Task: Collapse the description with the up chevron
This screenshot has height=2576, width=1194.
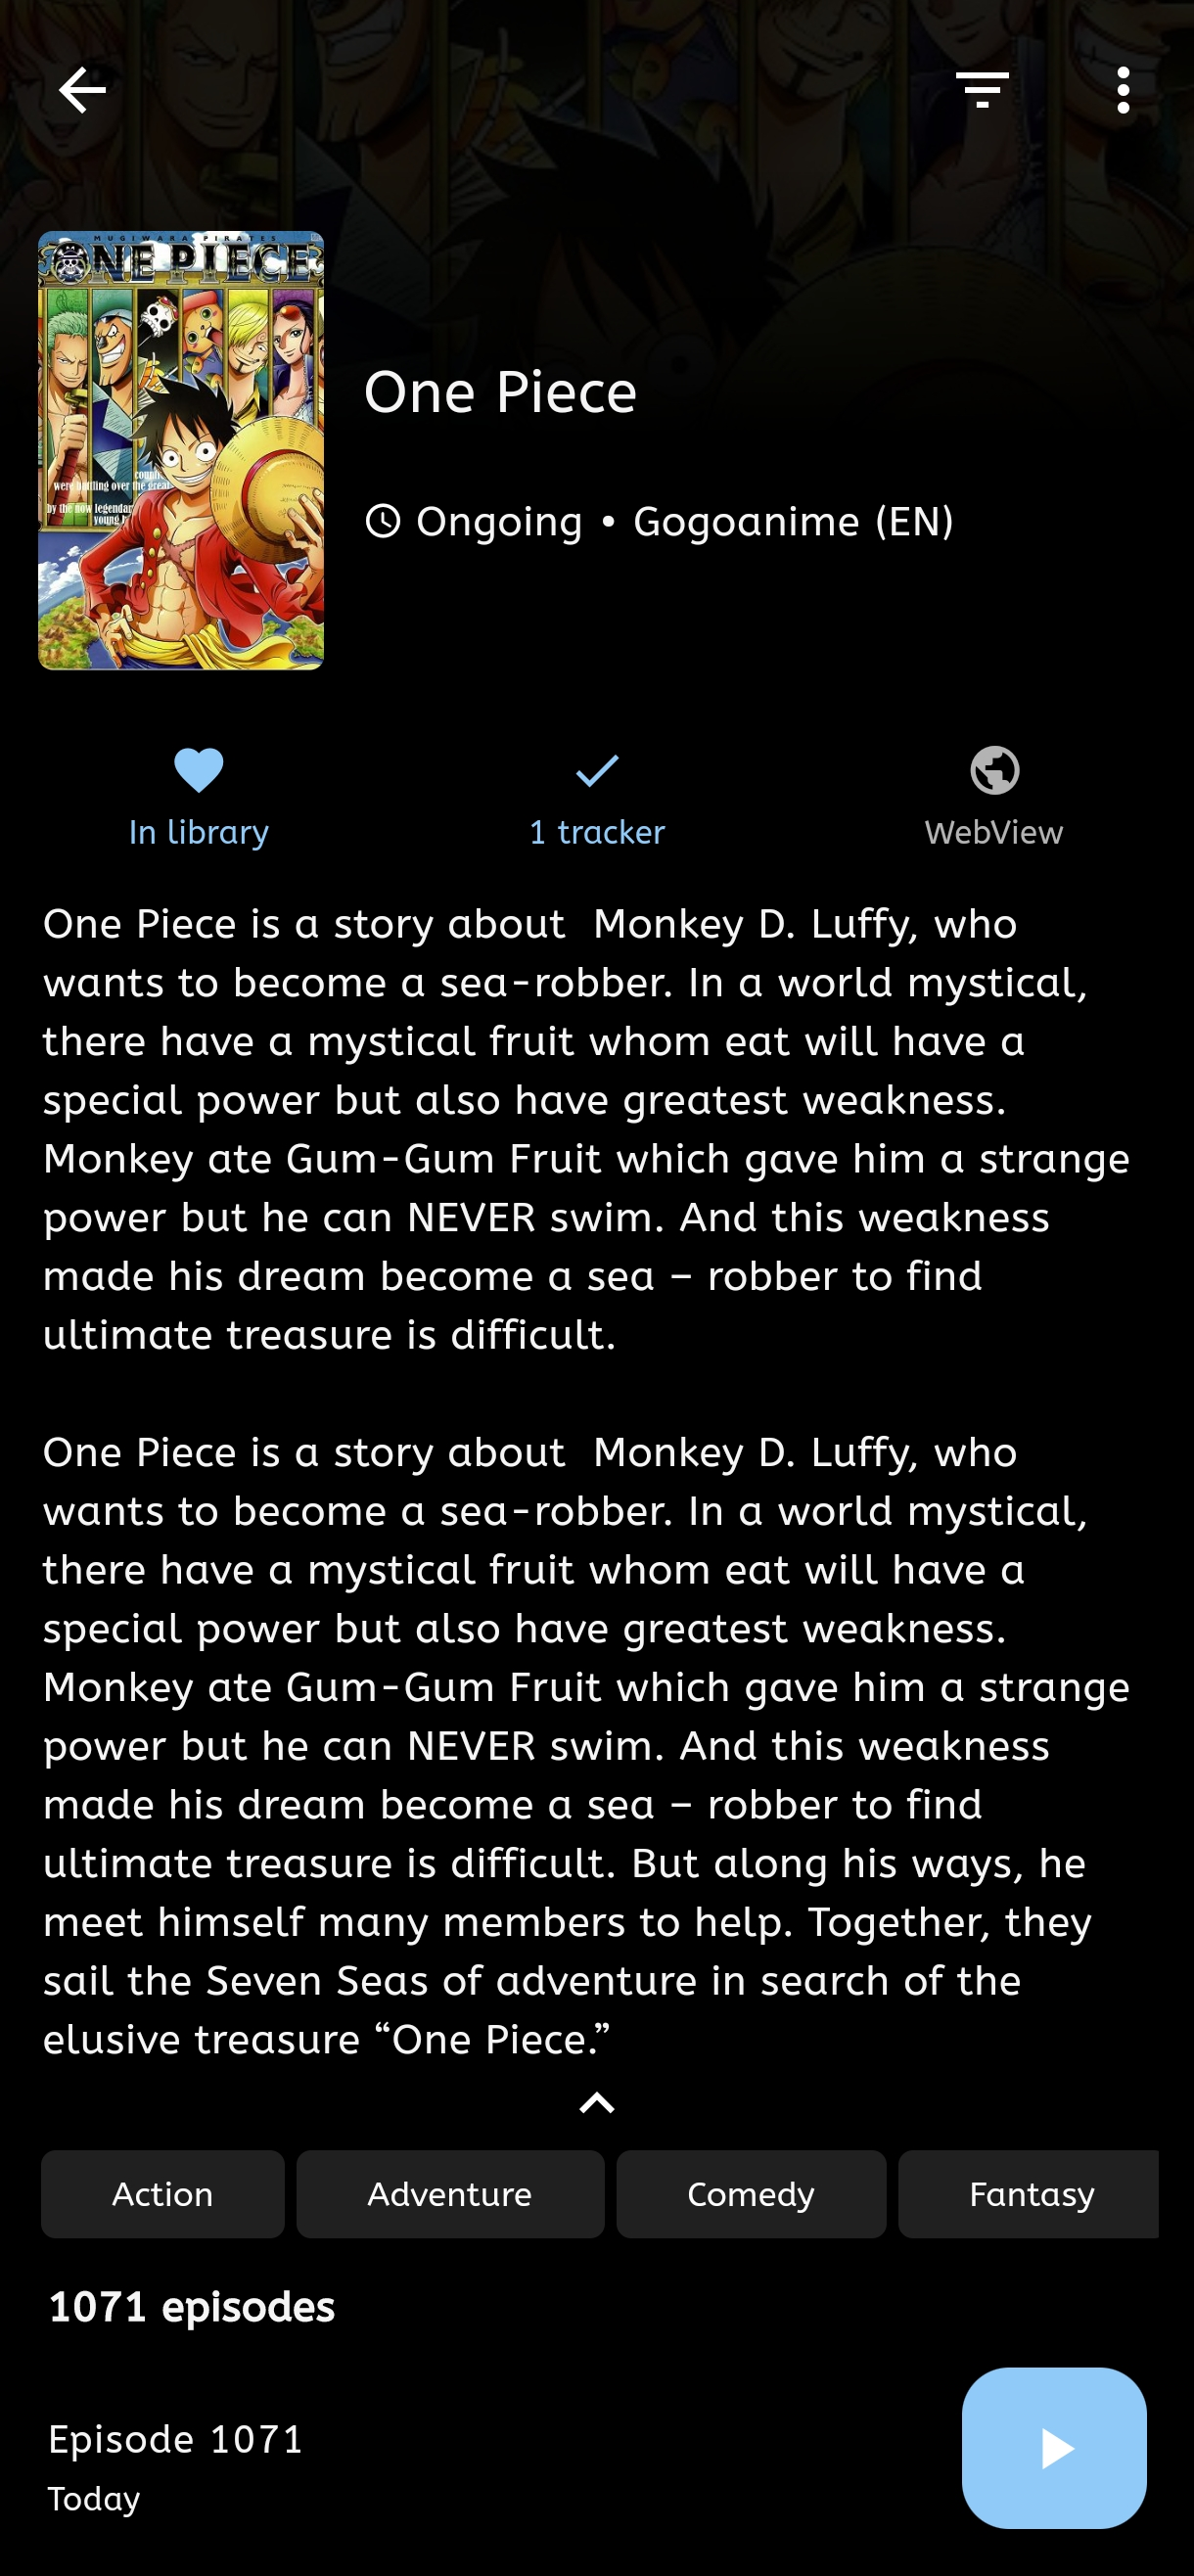Action: [597, 2104]
